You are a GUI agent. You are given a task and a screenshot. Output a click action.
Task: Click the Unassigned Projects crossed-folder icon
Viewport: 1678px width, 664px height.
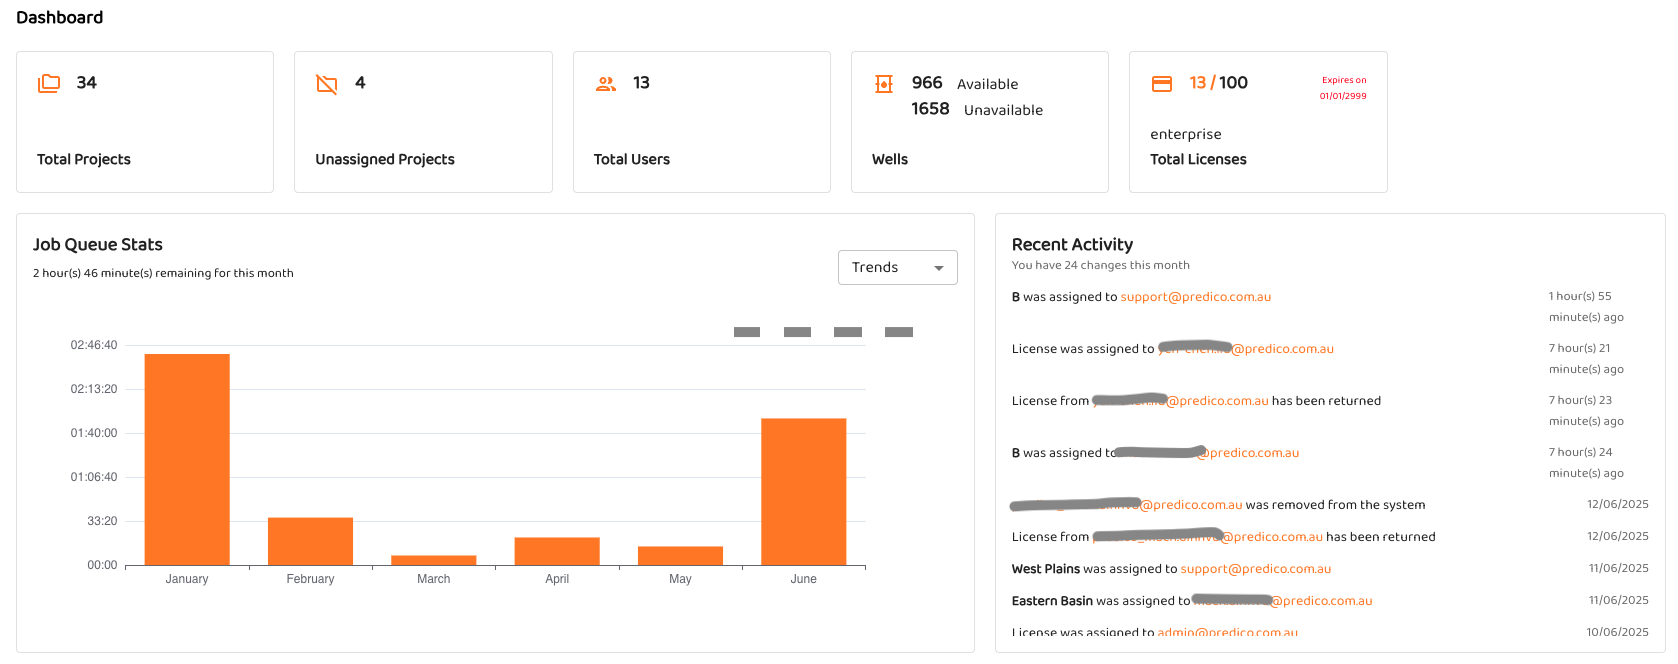coord(327,84)
